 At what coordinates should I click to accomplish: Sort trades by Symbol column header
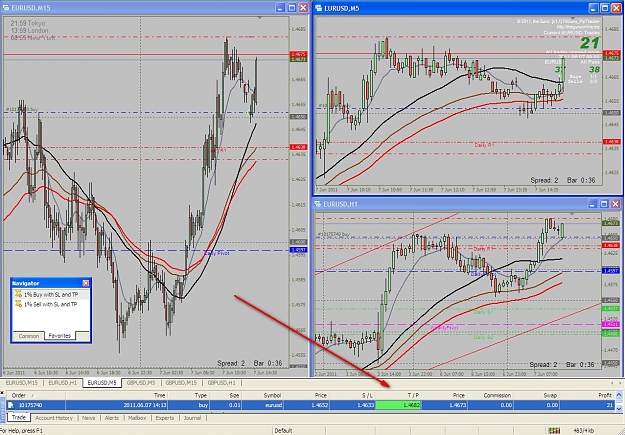(x=262, y=395)
